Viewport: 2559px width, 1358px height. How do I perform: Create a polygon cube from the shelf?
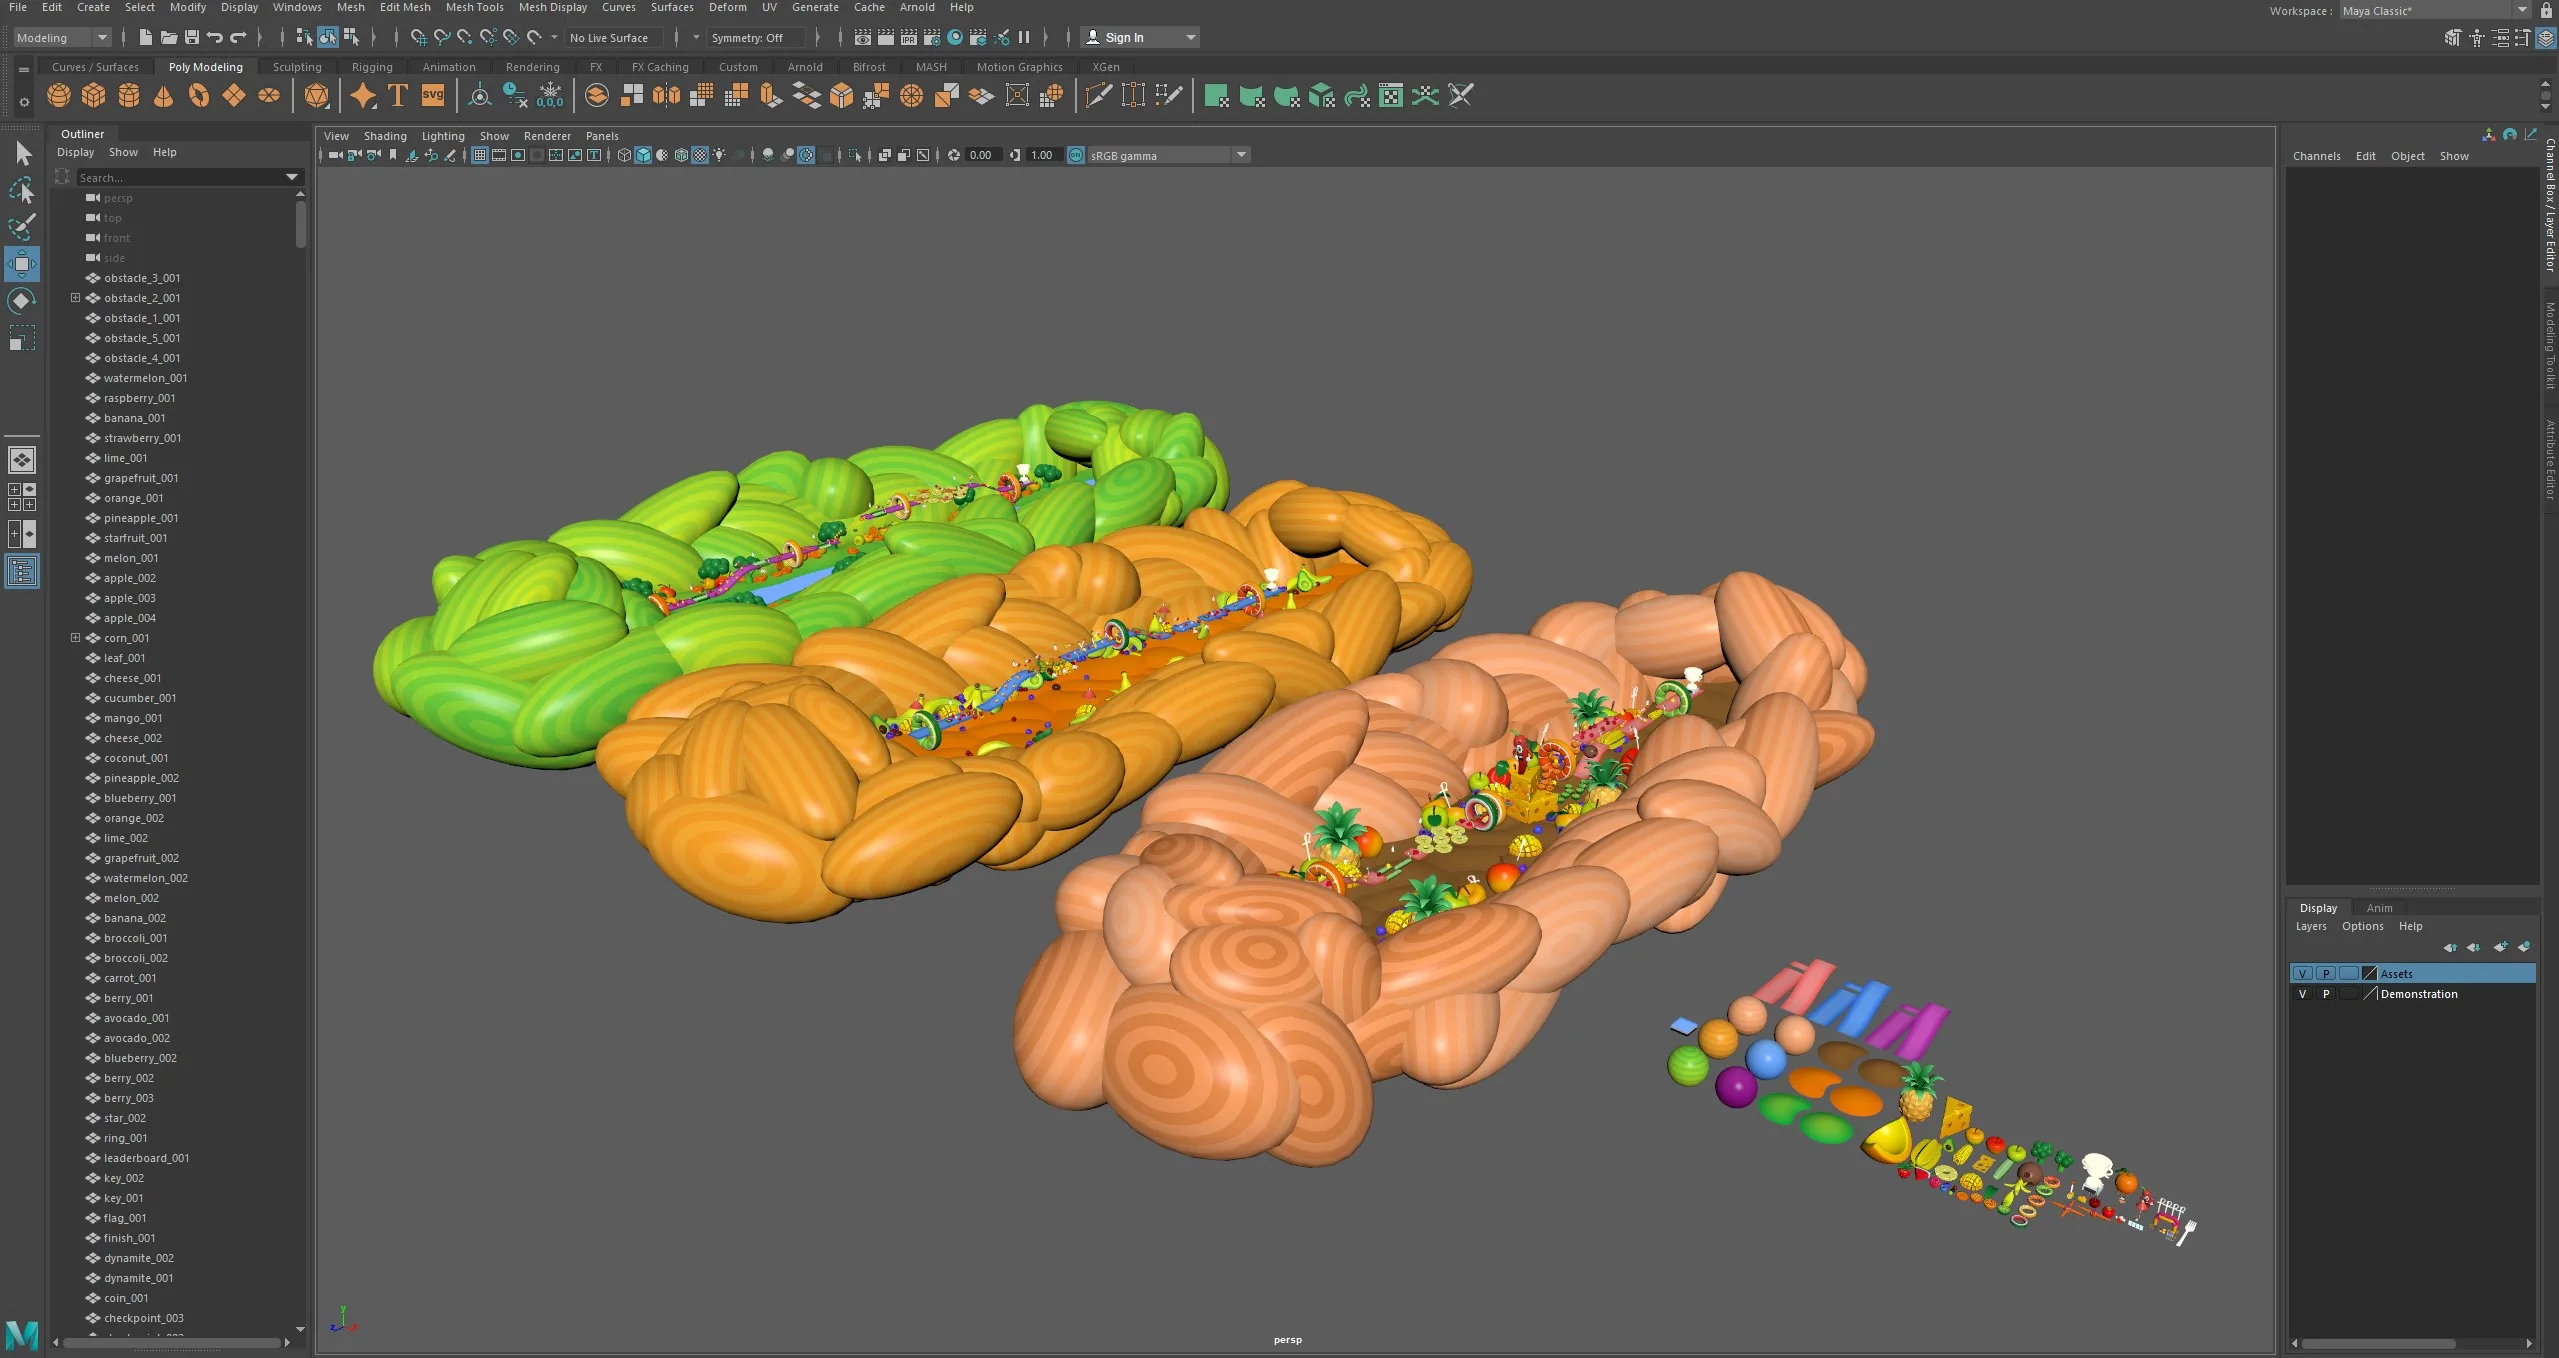93,96
